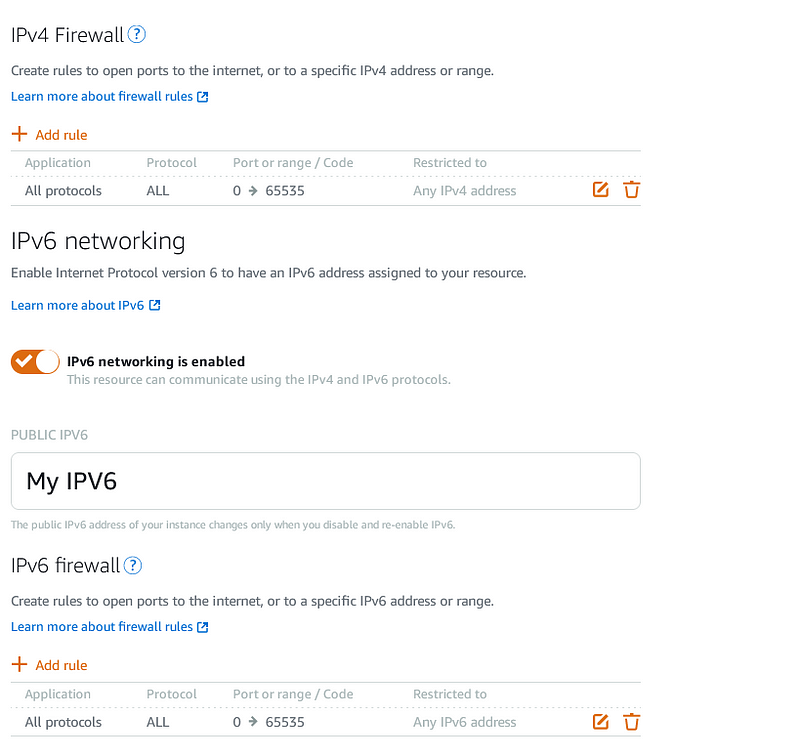Click Add rule in IPv6 firewall
The height and width of the screenshot is (756, 800).
click(x=61, y=665)
